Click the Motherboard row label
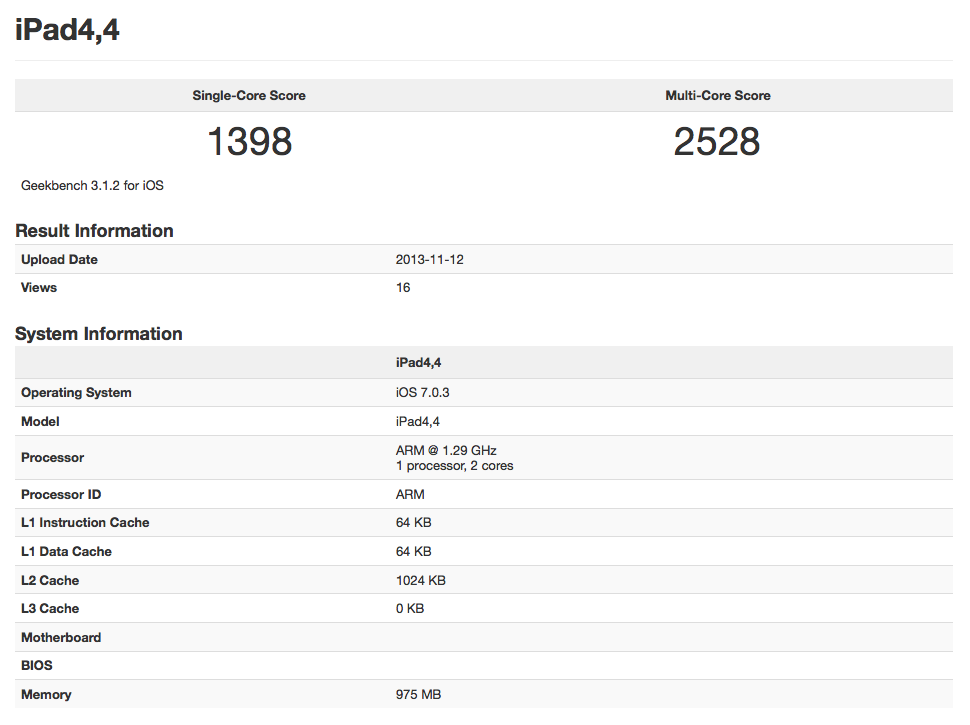Viewport: 970px width, 725px height. (61, 638)
